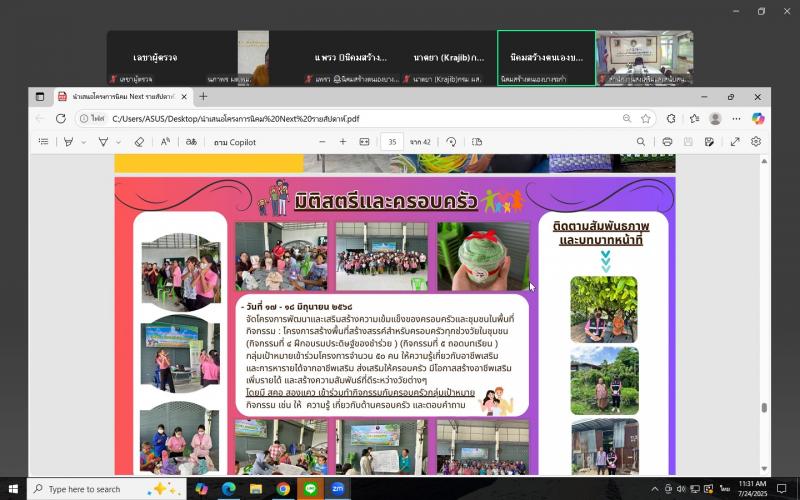800x500 pixels.
Task: Open the Edge settings and more menu
Action: click(x=736, y=118)
